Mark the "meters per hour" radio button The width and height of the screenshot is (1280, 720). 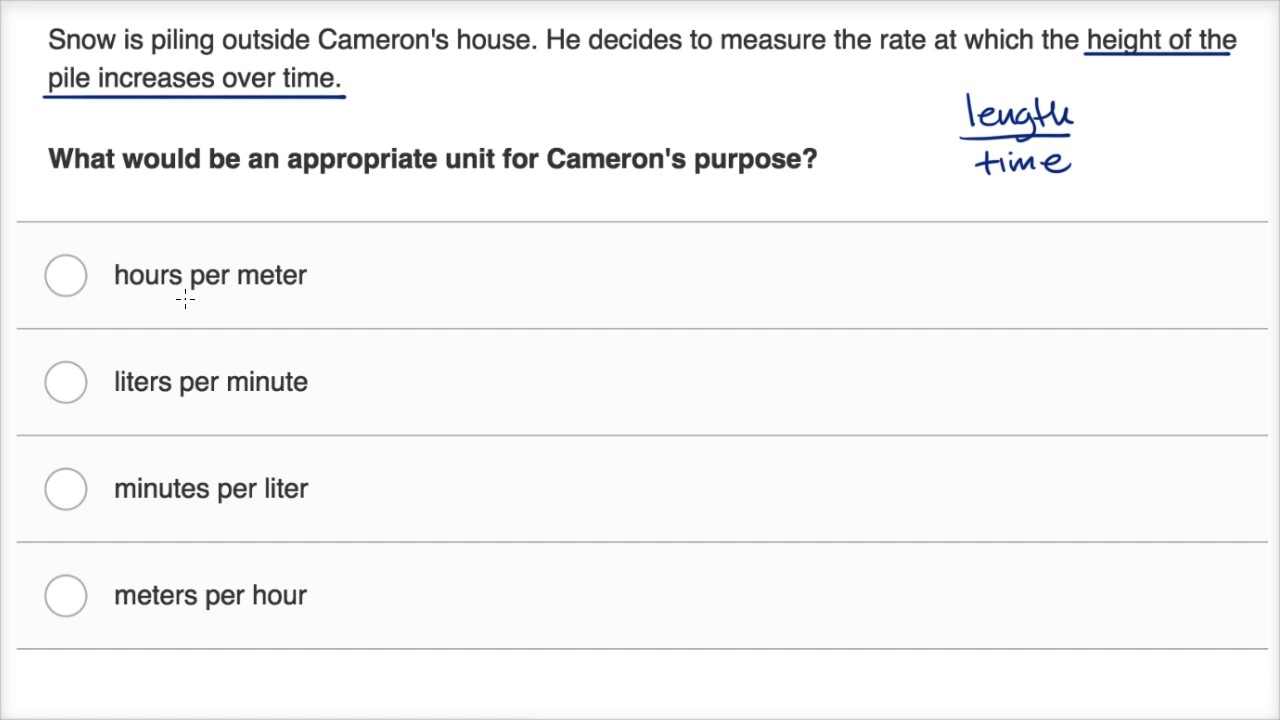pos(66,596)
